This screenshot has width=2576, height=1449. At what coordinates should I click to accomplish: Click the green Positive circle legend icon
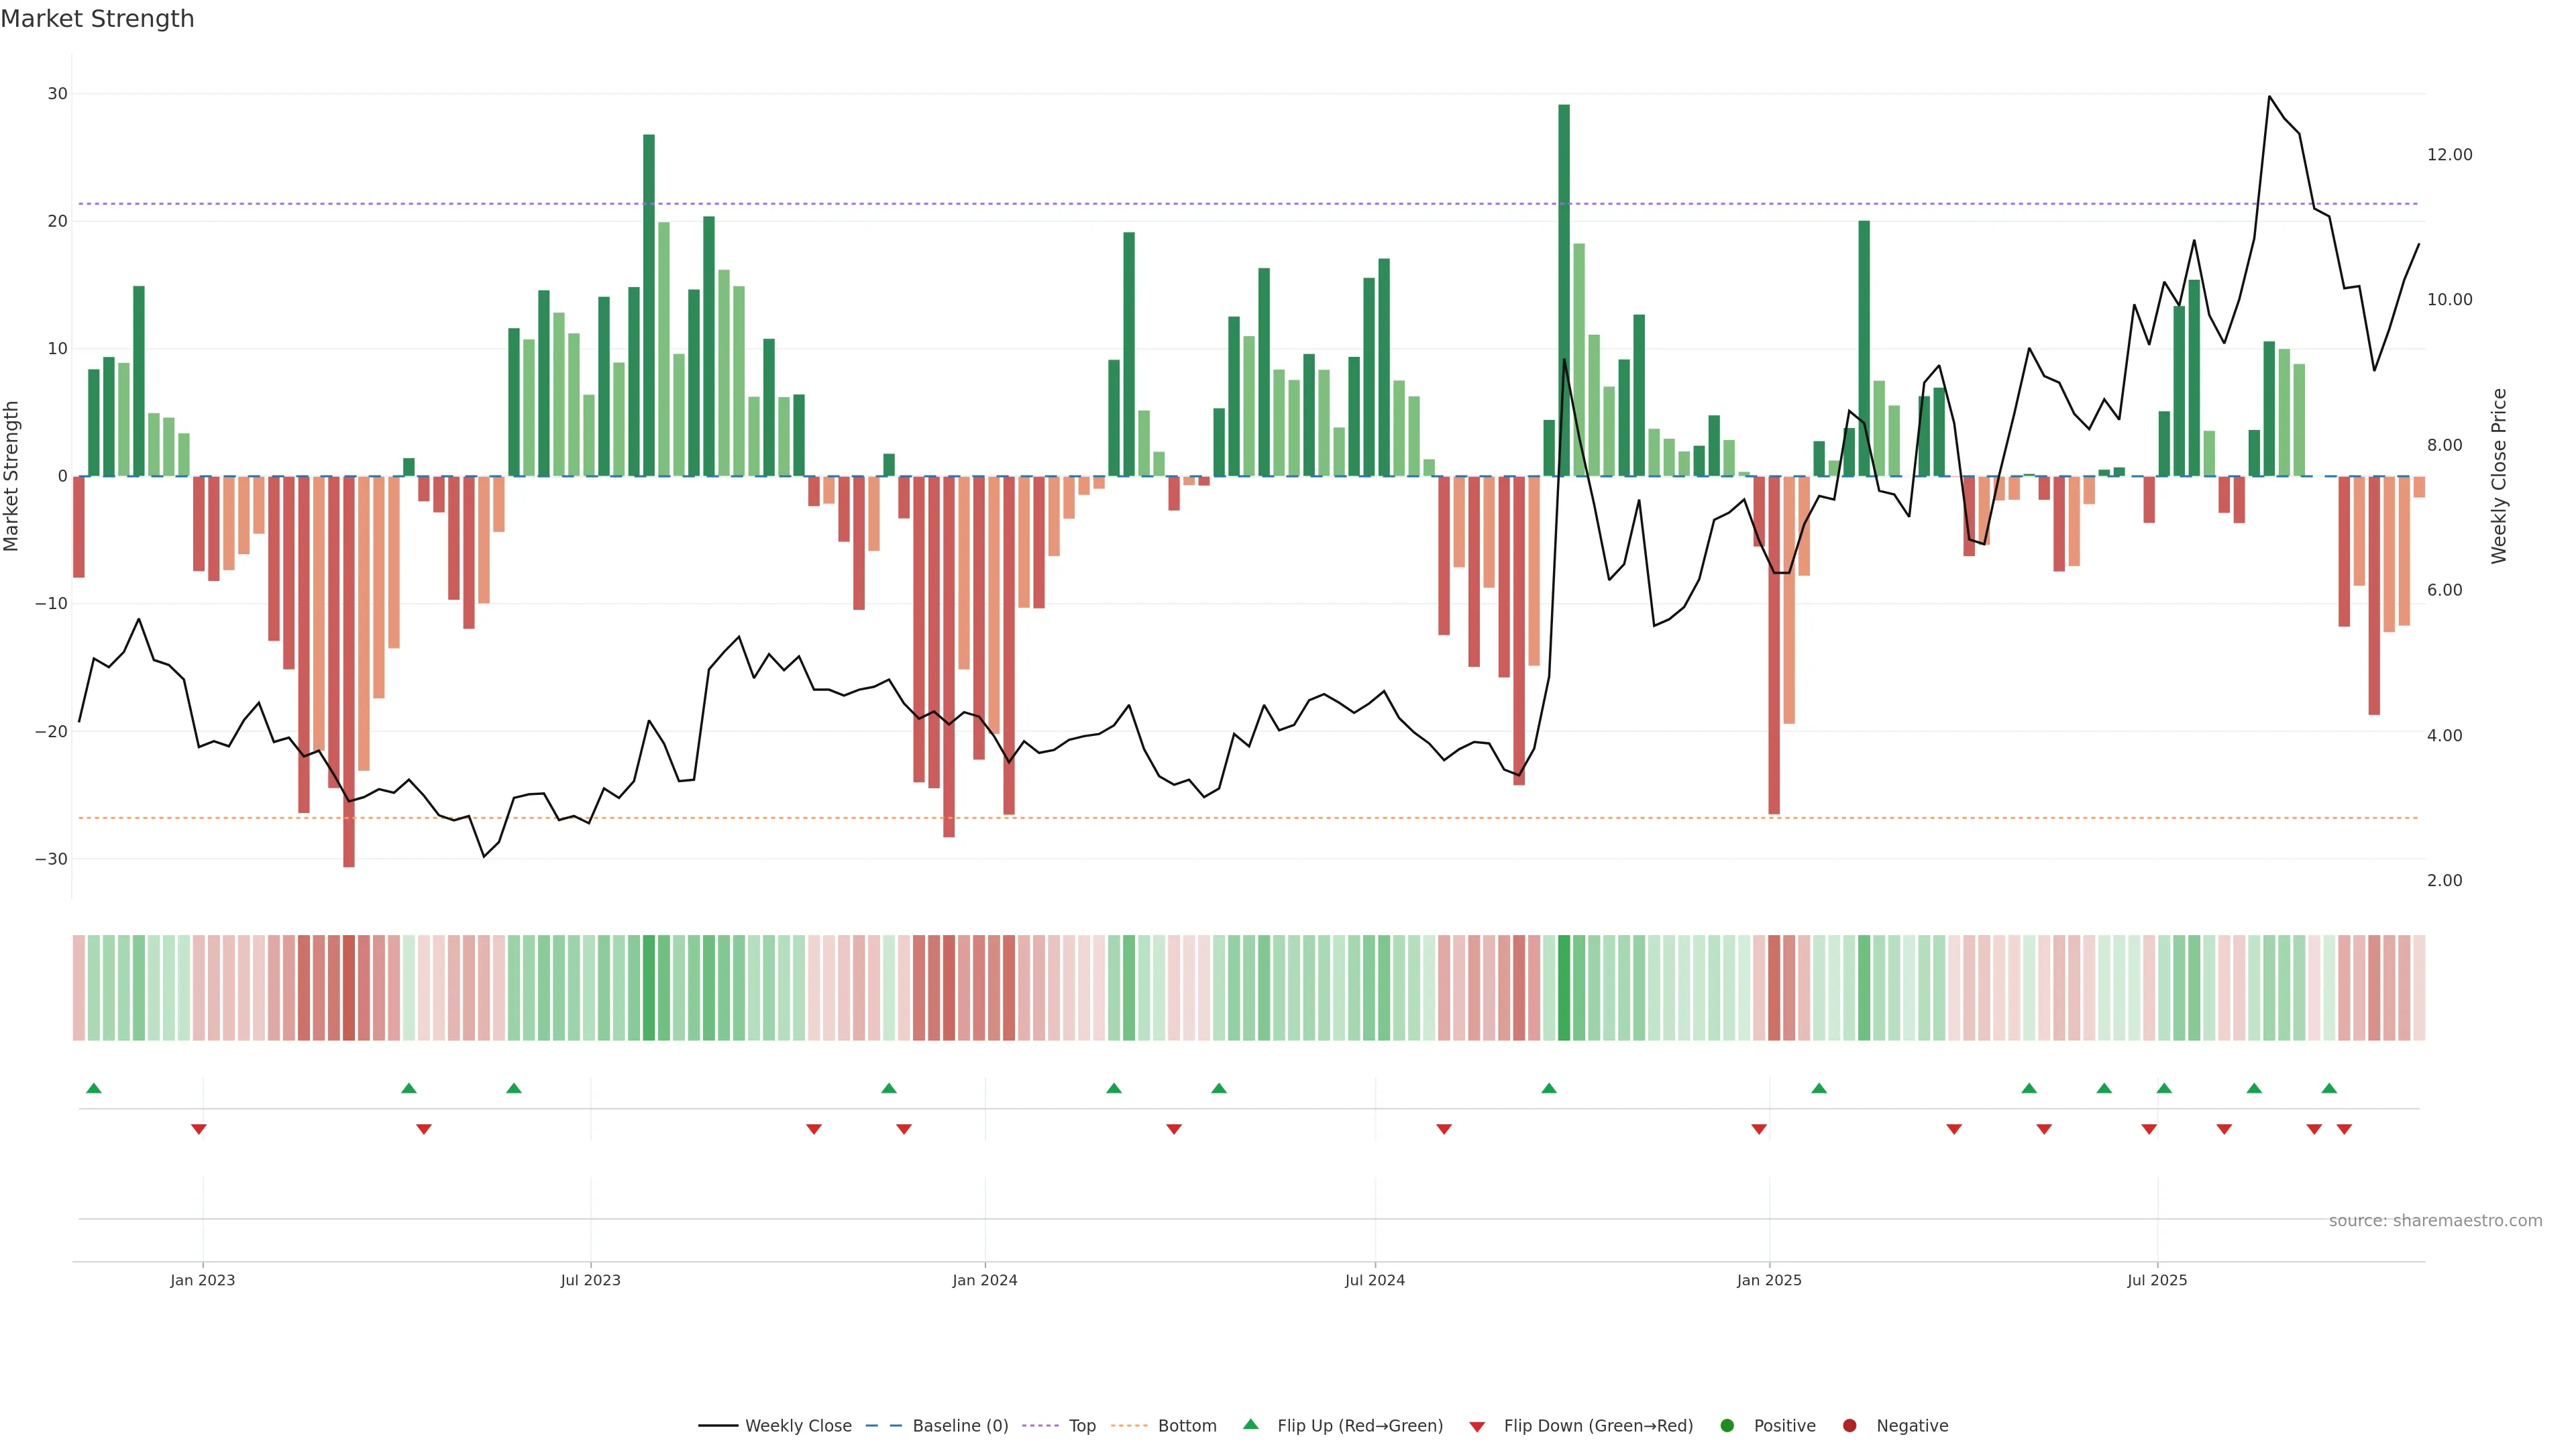(x=1727, y=1425)
